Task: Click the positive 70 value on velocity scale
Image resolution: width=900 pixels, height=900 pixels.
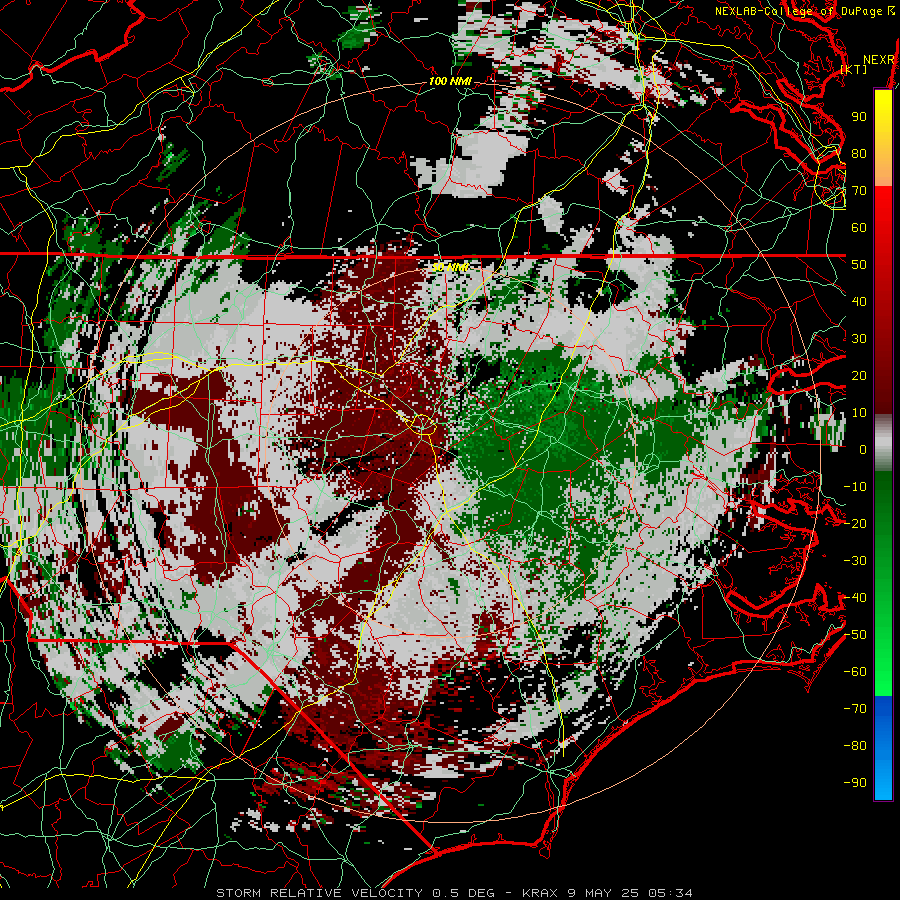Action: tap(859, 191)
